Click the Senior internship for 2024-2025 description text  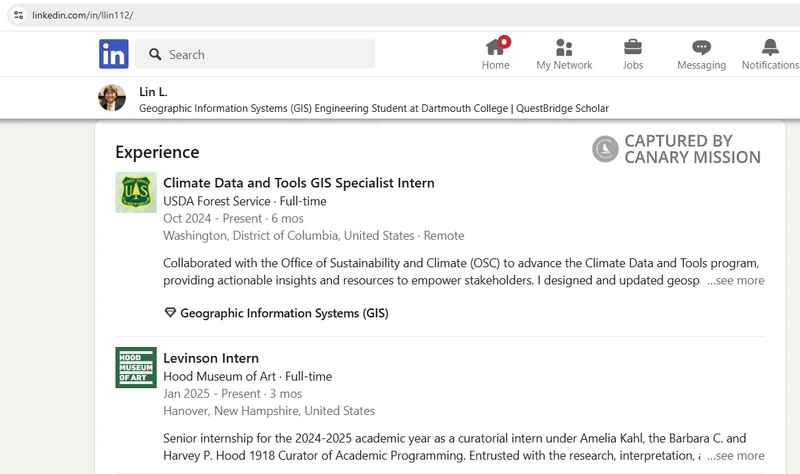click(455, 447)
